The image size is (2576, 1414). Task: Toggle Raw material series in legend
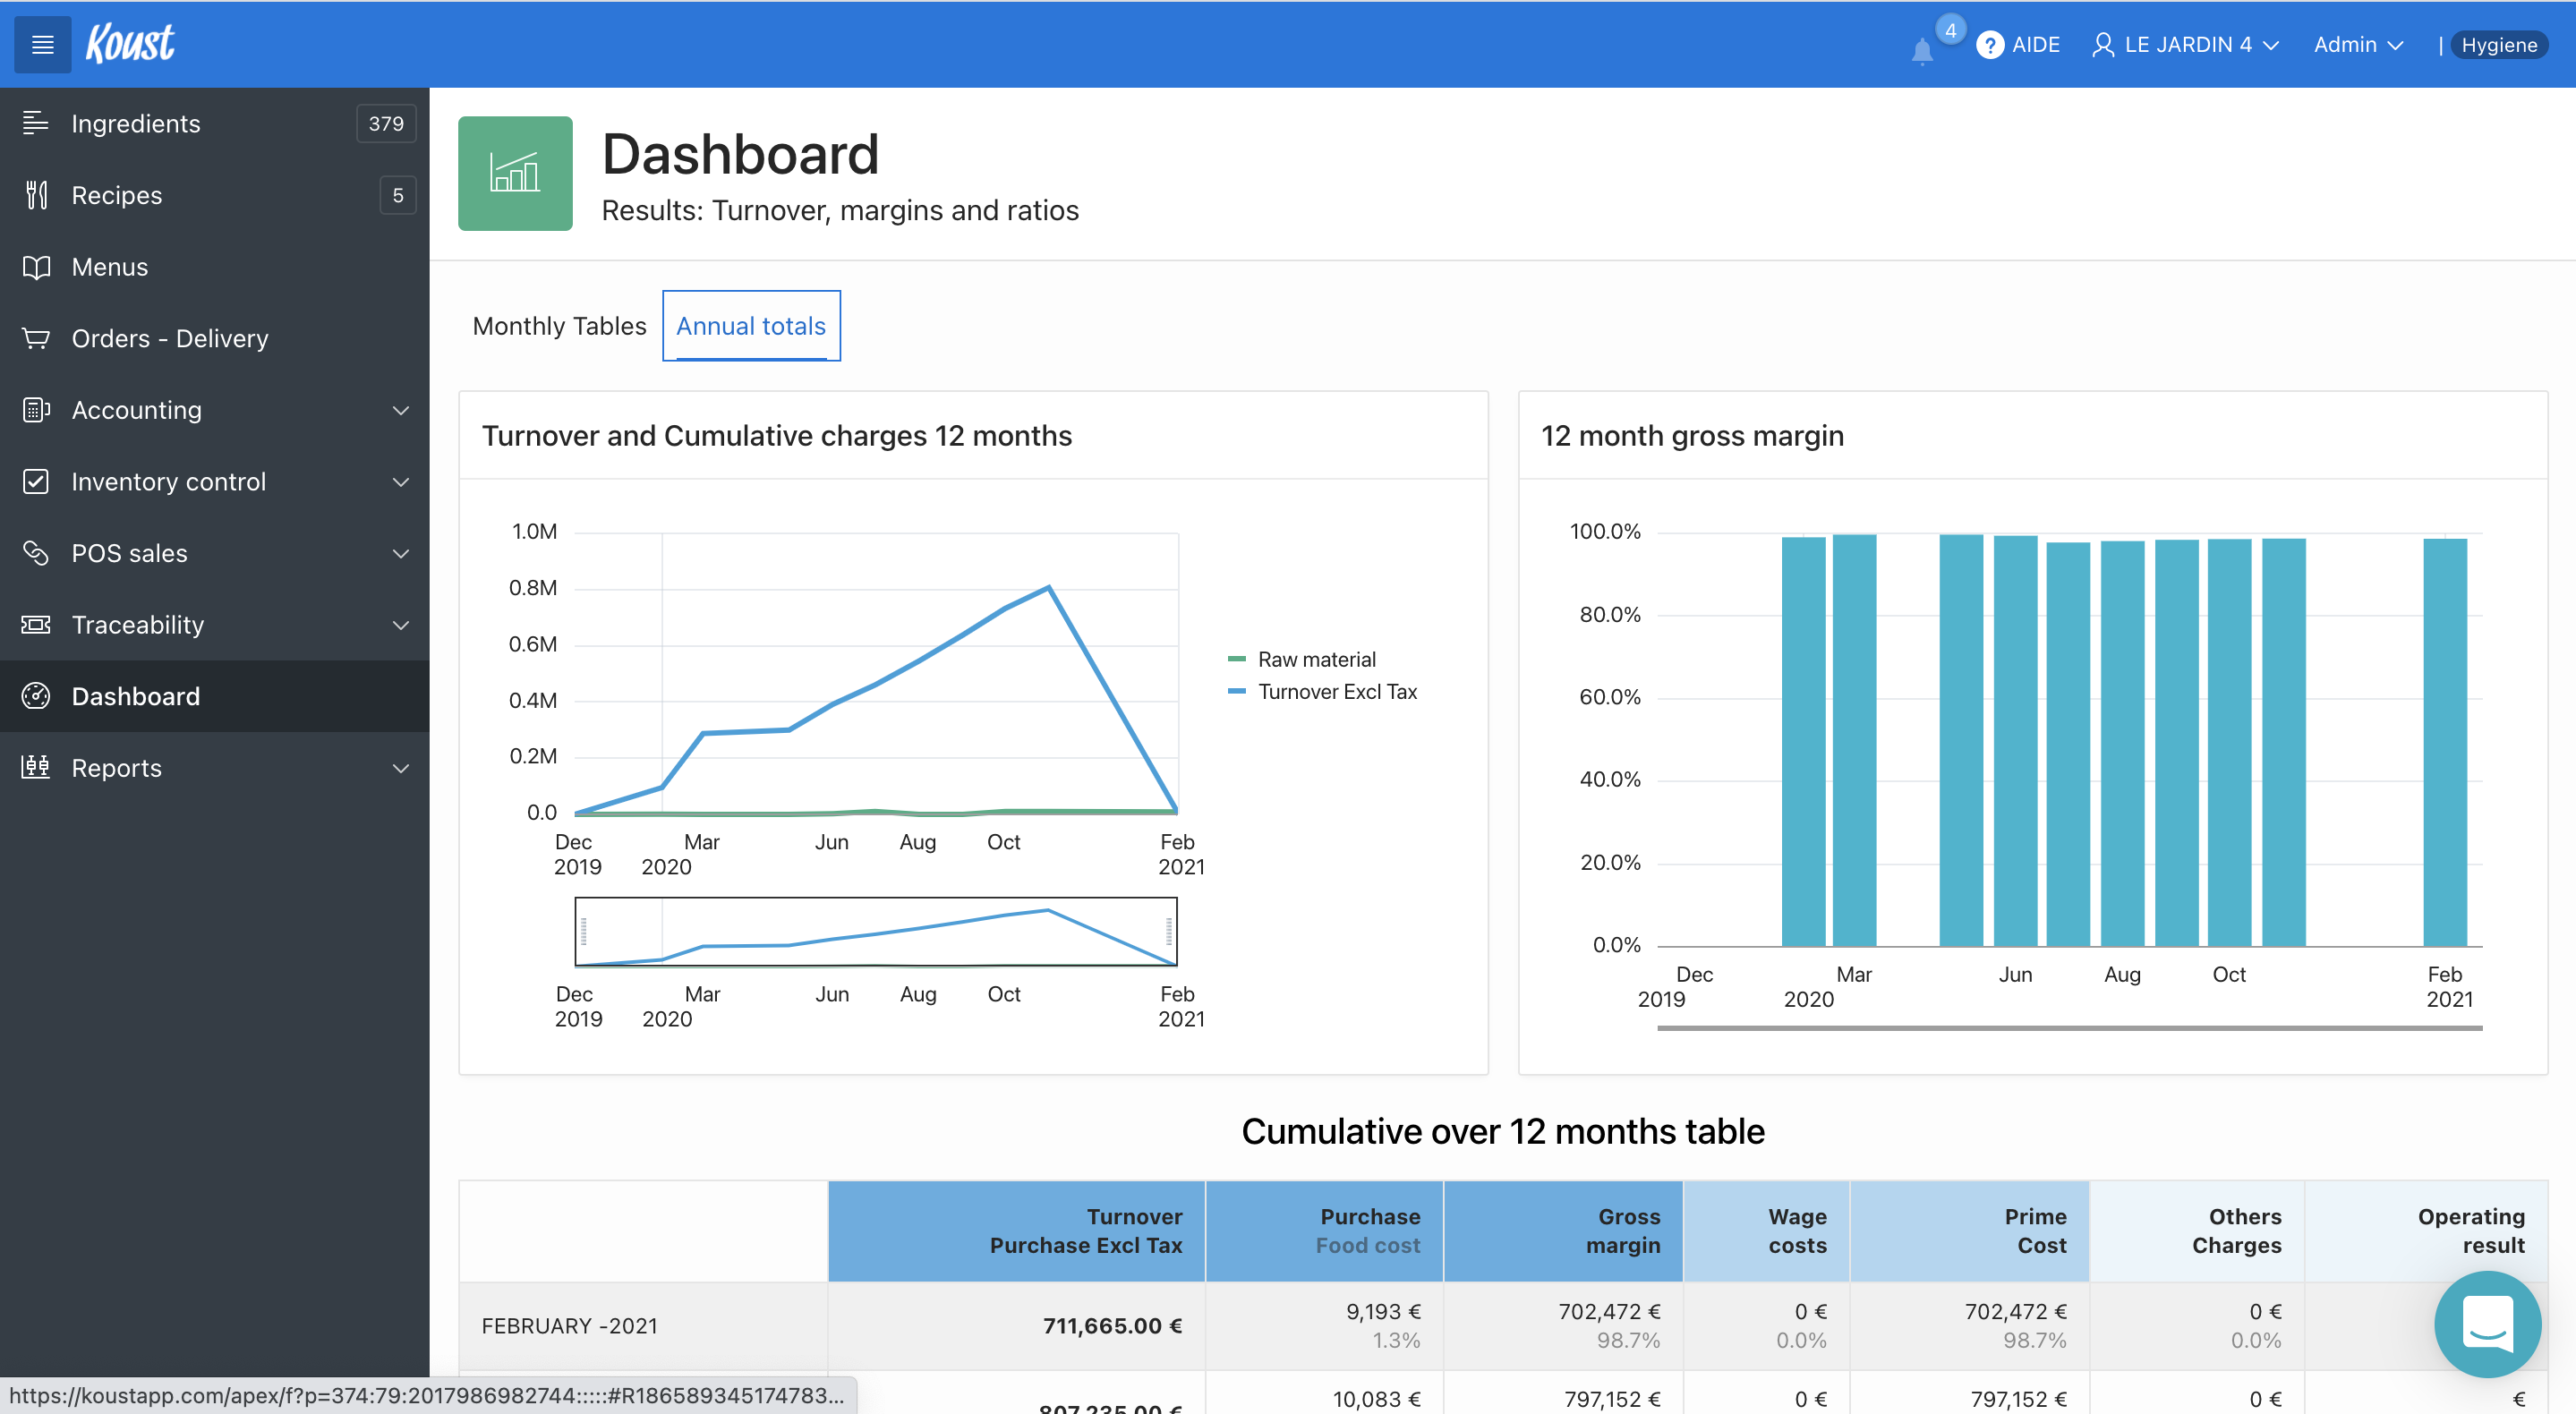(x=1315, y=659)
